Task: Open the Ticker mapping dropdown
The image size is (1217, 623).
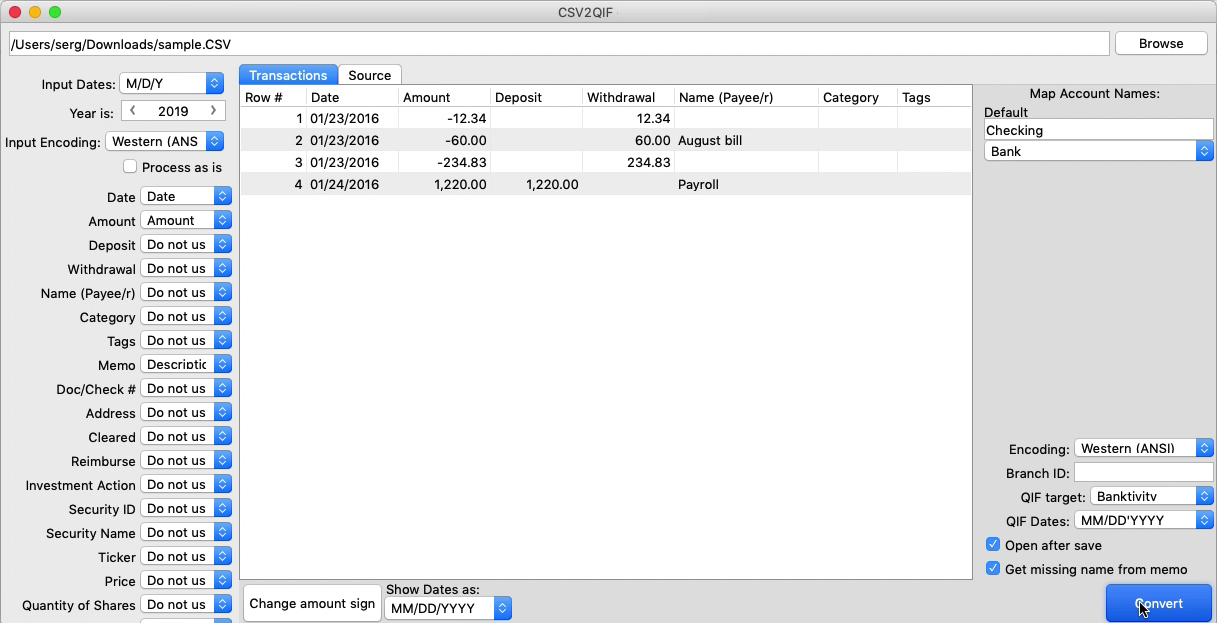Action: click(x=186, y=557)
